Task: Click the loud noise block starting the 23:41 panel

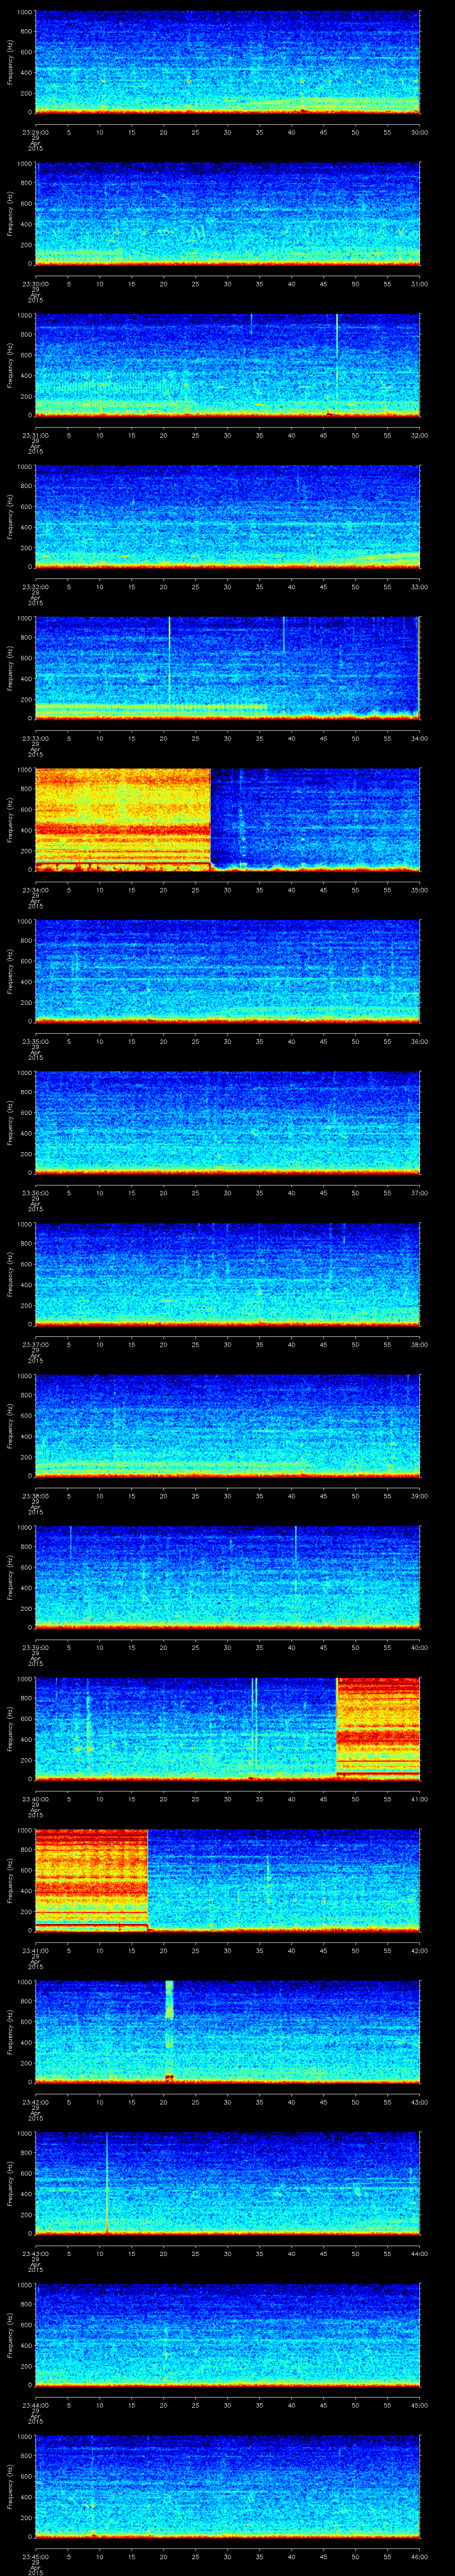Action: [91, 1879]
